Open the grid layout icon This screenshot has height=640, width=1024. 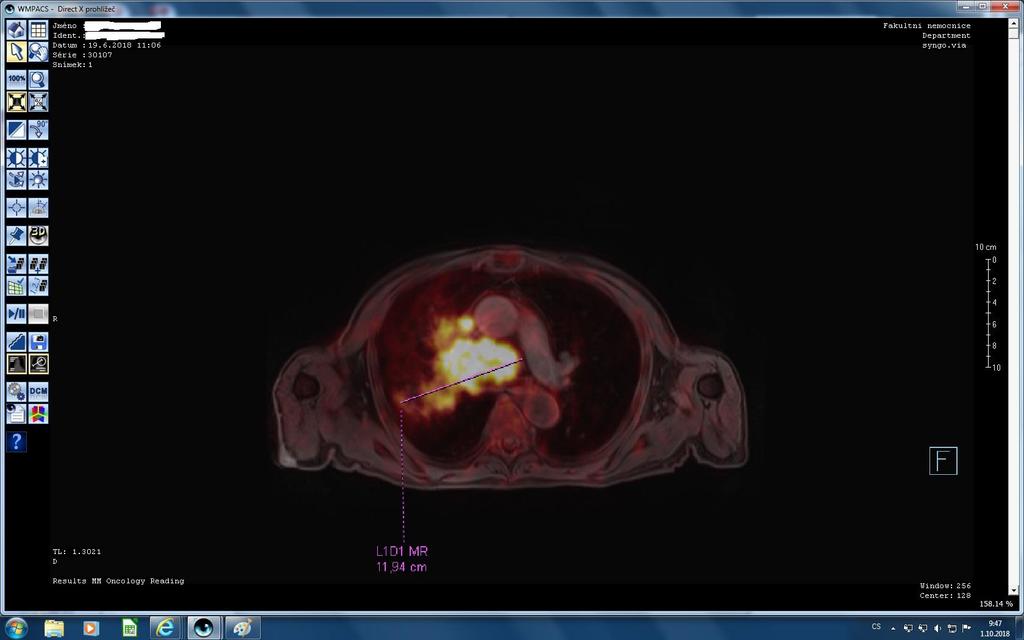point(39,29)
